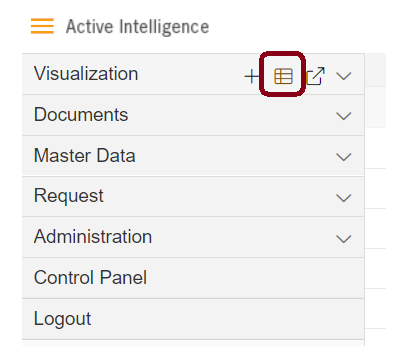Click the blank menu row below Logout

[193, 343]
